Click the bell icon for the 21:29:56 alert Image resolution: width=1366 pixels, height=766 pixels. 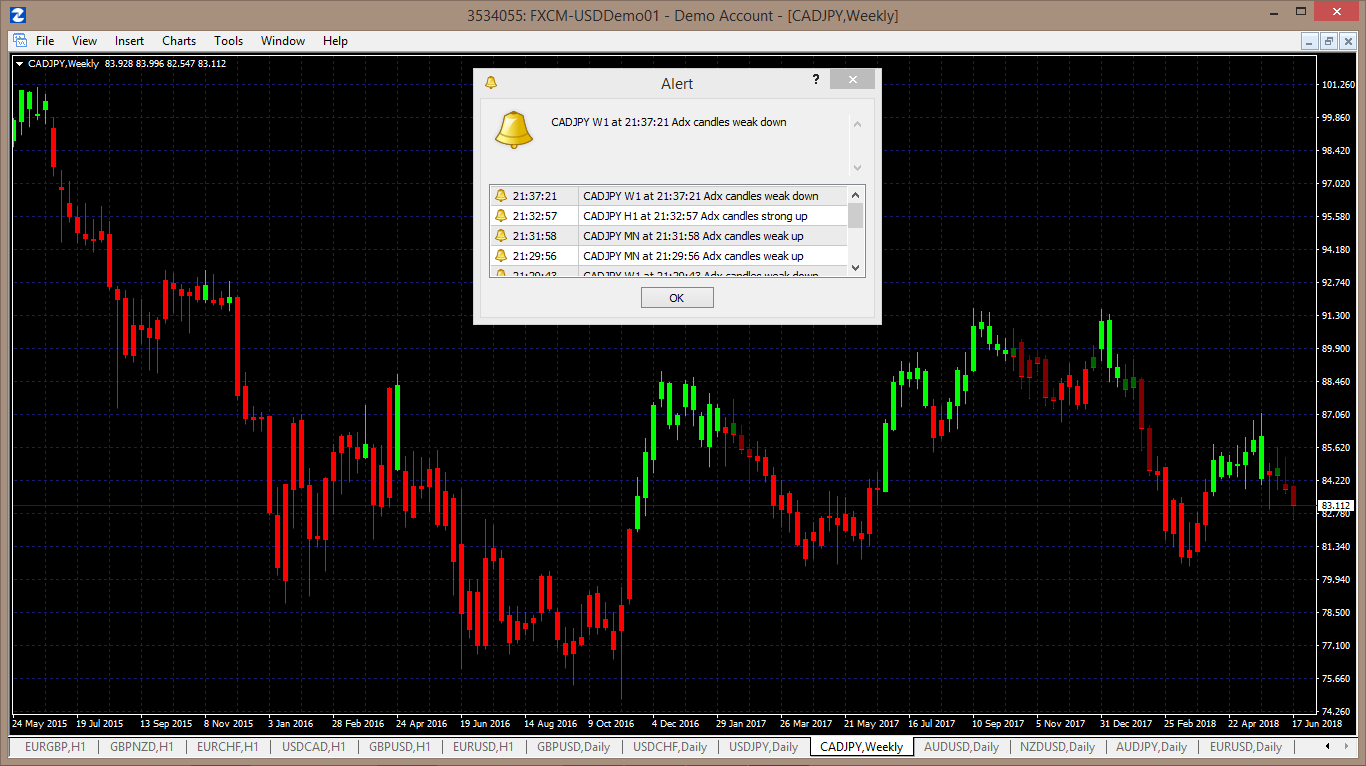point(501,256)
